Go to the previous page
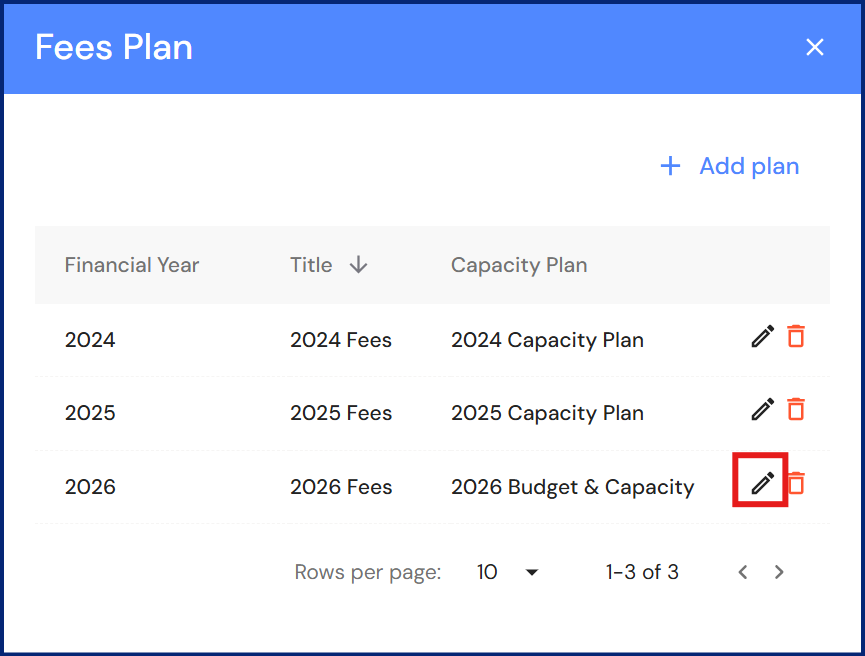The width and height of the screenshot is (865, 656). coord(743,572)
